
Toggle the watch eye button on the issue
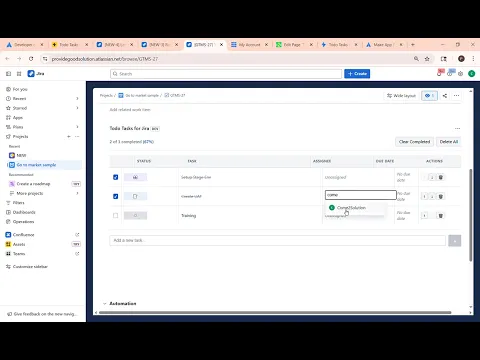point(429,96)
